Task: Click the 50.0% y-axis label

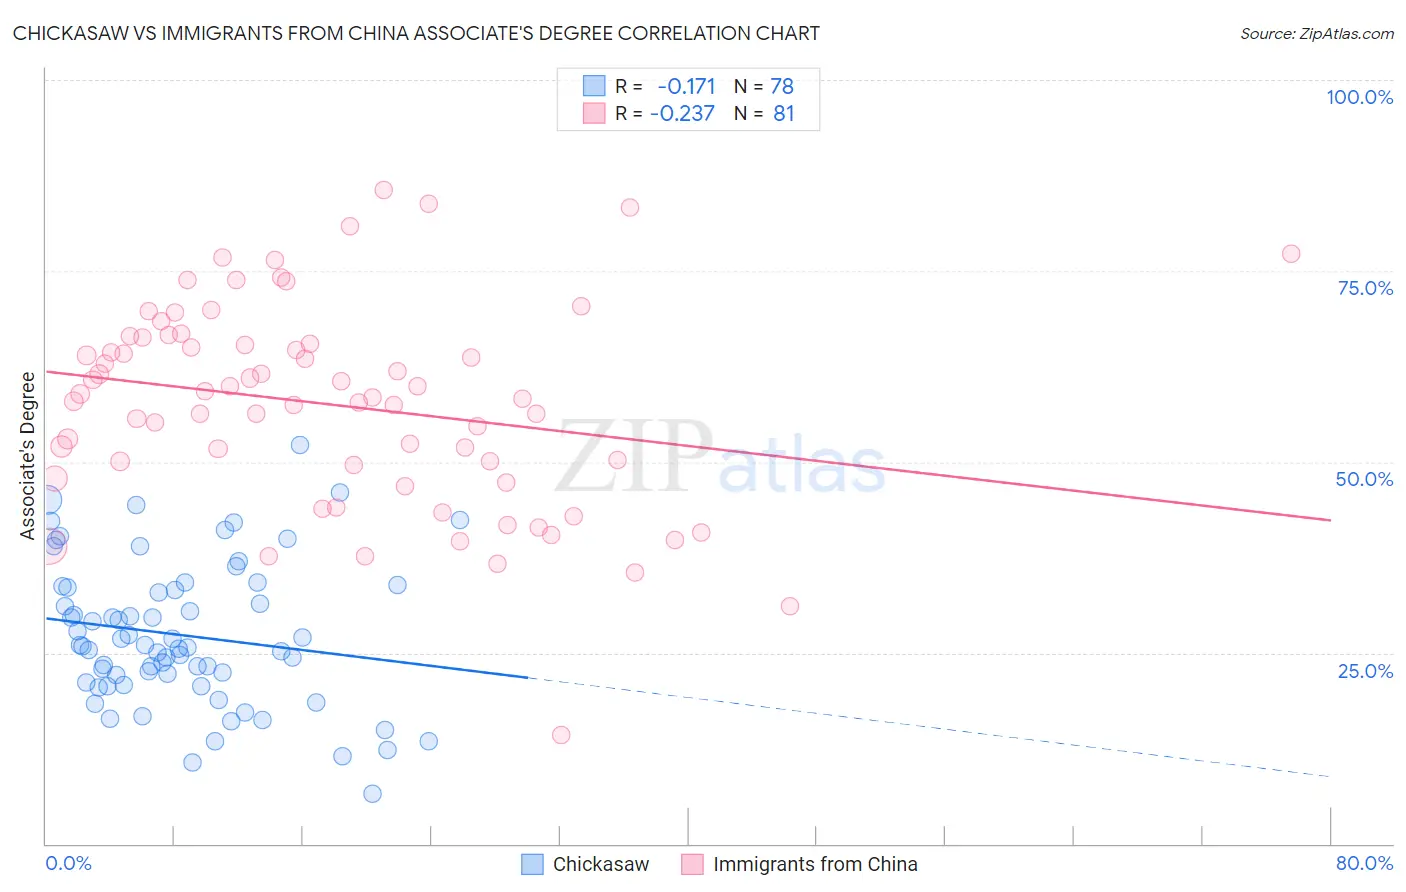Action: (x=1364, y=479)
